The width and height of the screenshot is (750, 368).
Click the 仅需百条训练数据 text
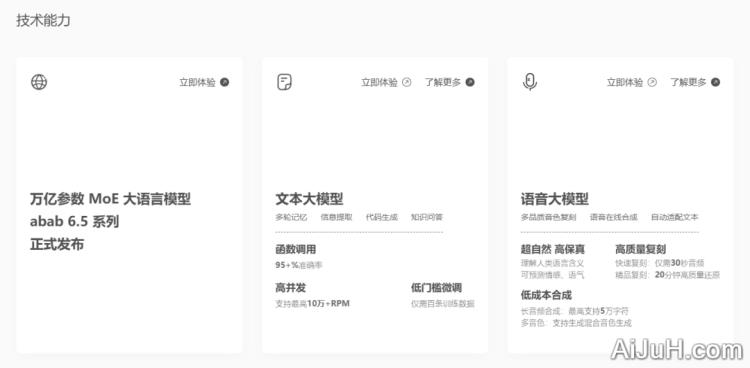pos(443,303)
